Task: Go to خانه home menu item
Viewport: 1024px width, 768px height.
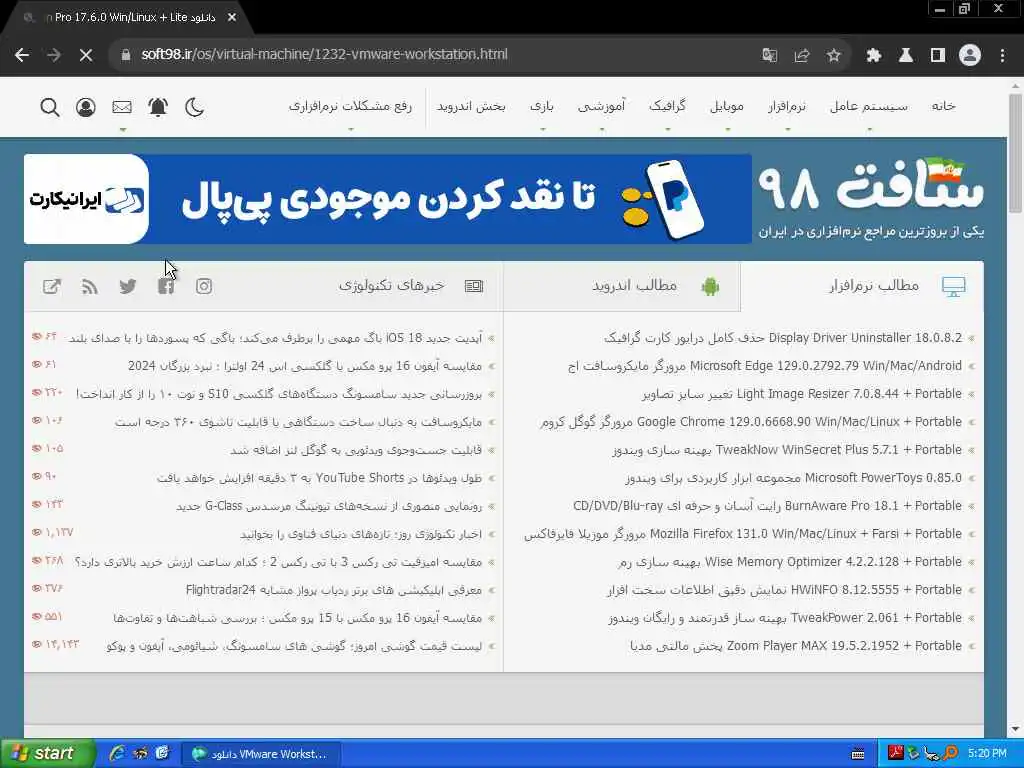Action: [944, 106]
